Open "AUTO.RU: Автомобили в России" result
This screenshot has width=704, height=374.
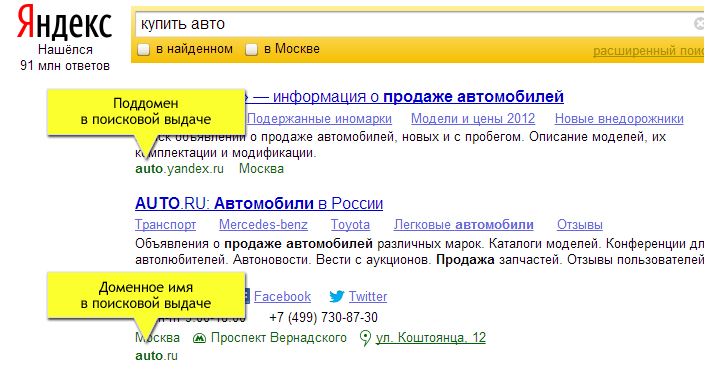259,203
